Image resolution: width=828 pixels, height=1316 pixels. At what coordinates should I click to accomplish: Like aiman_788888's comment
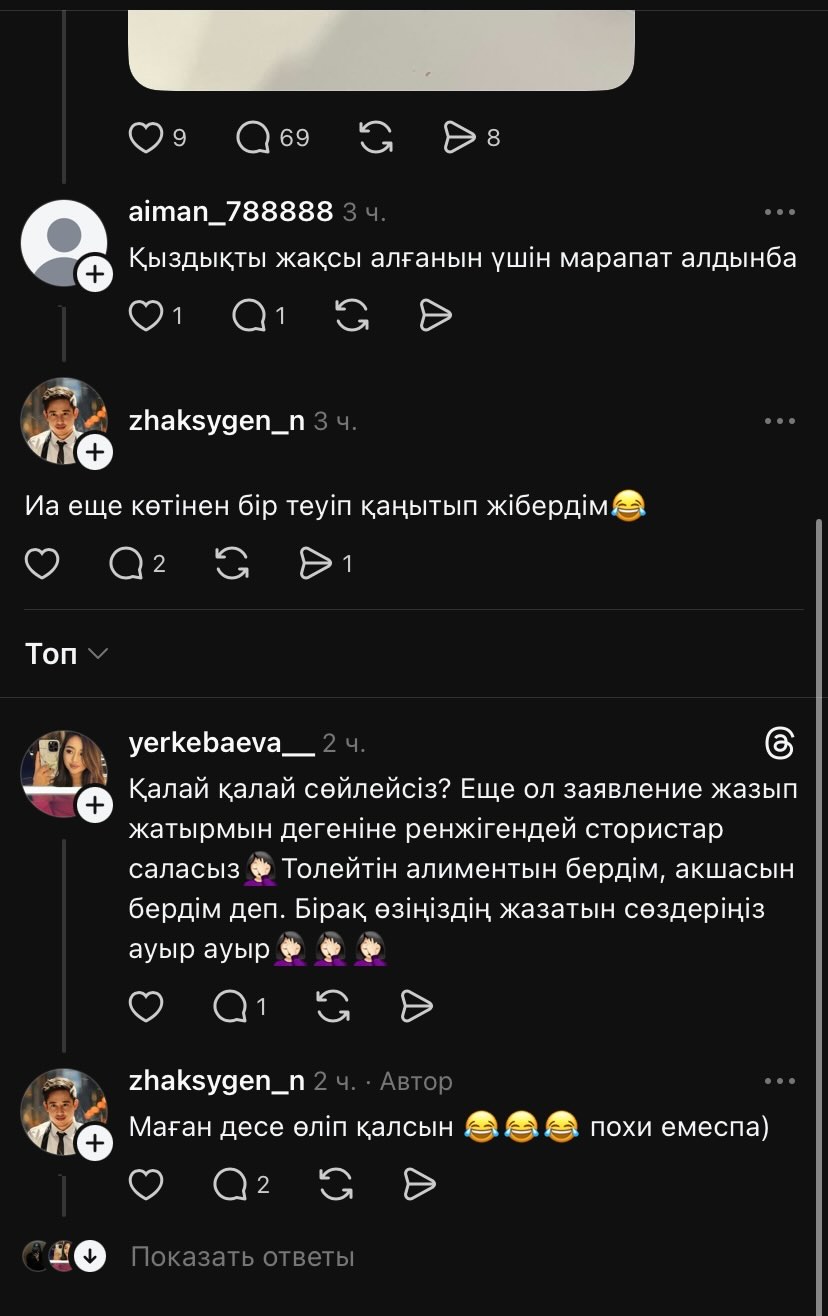[x=146, y=316]
